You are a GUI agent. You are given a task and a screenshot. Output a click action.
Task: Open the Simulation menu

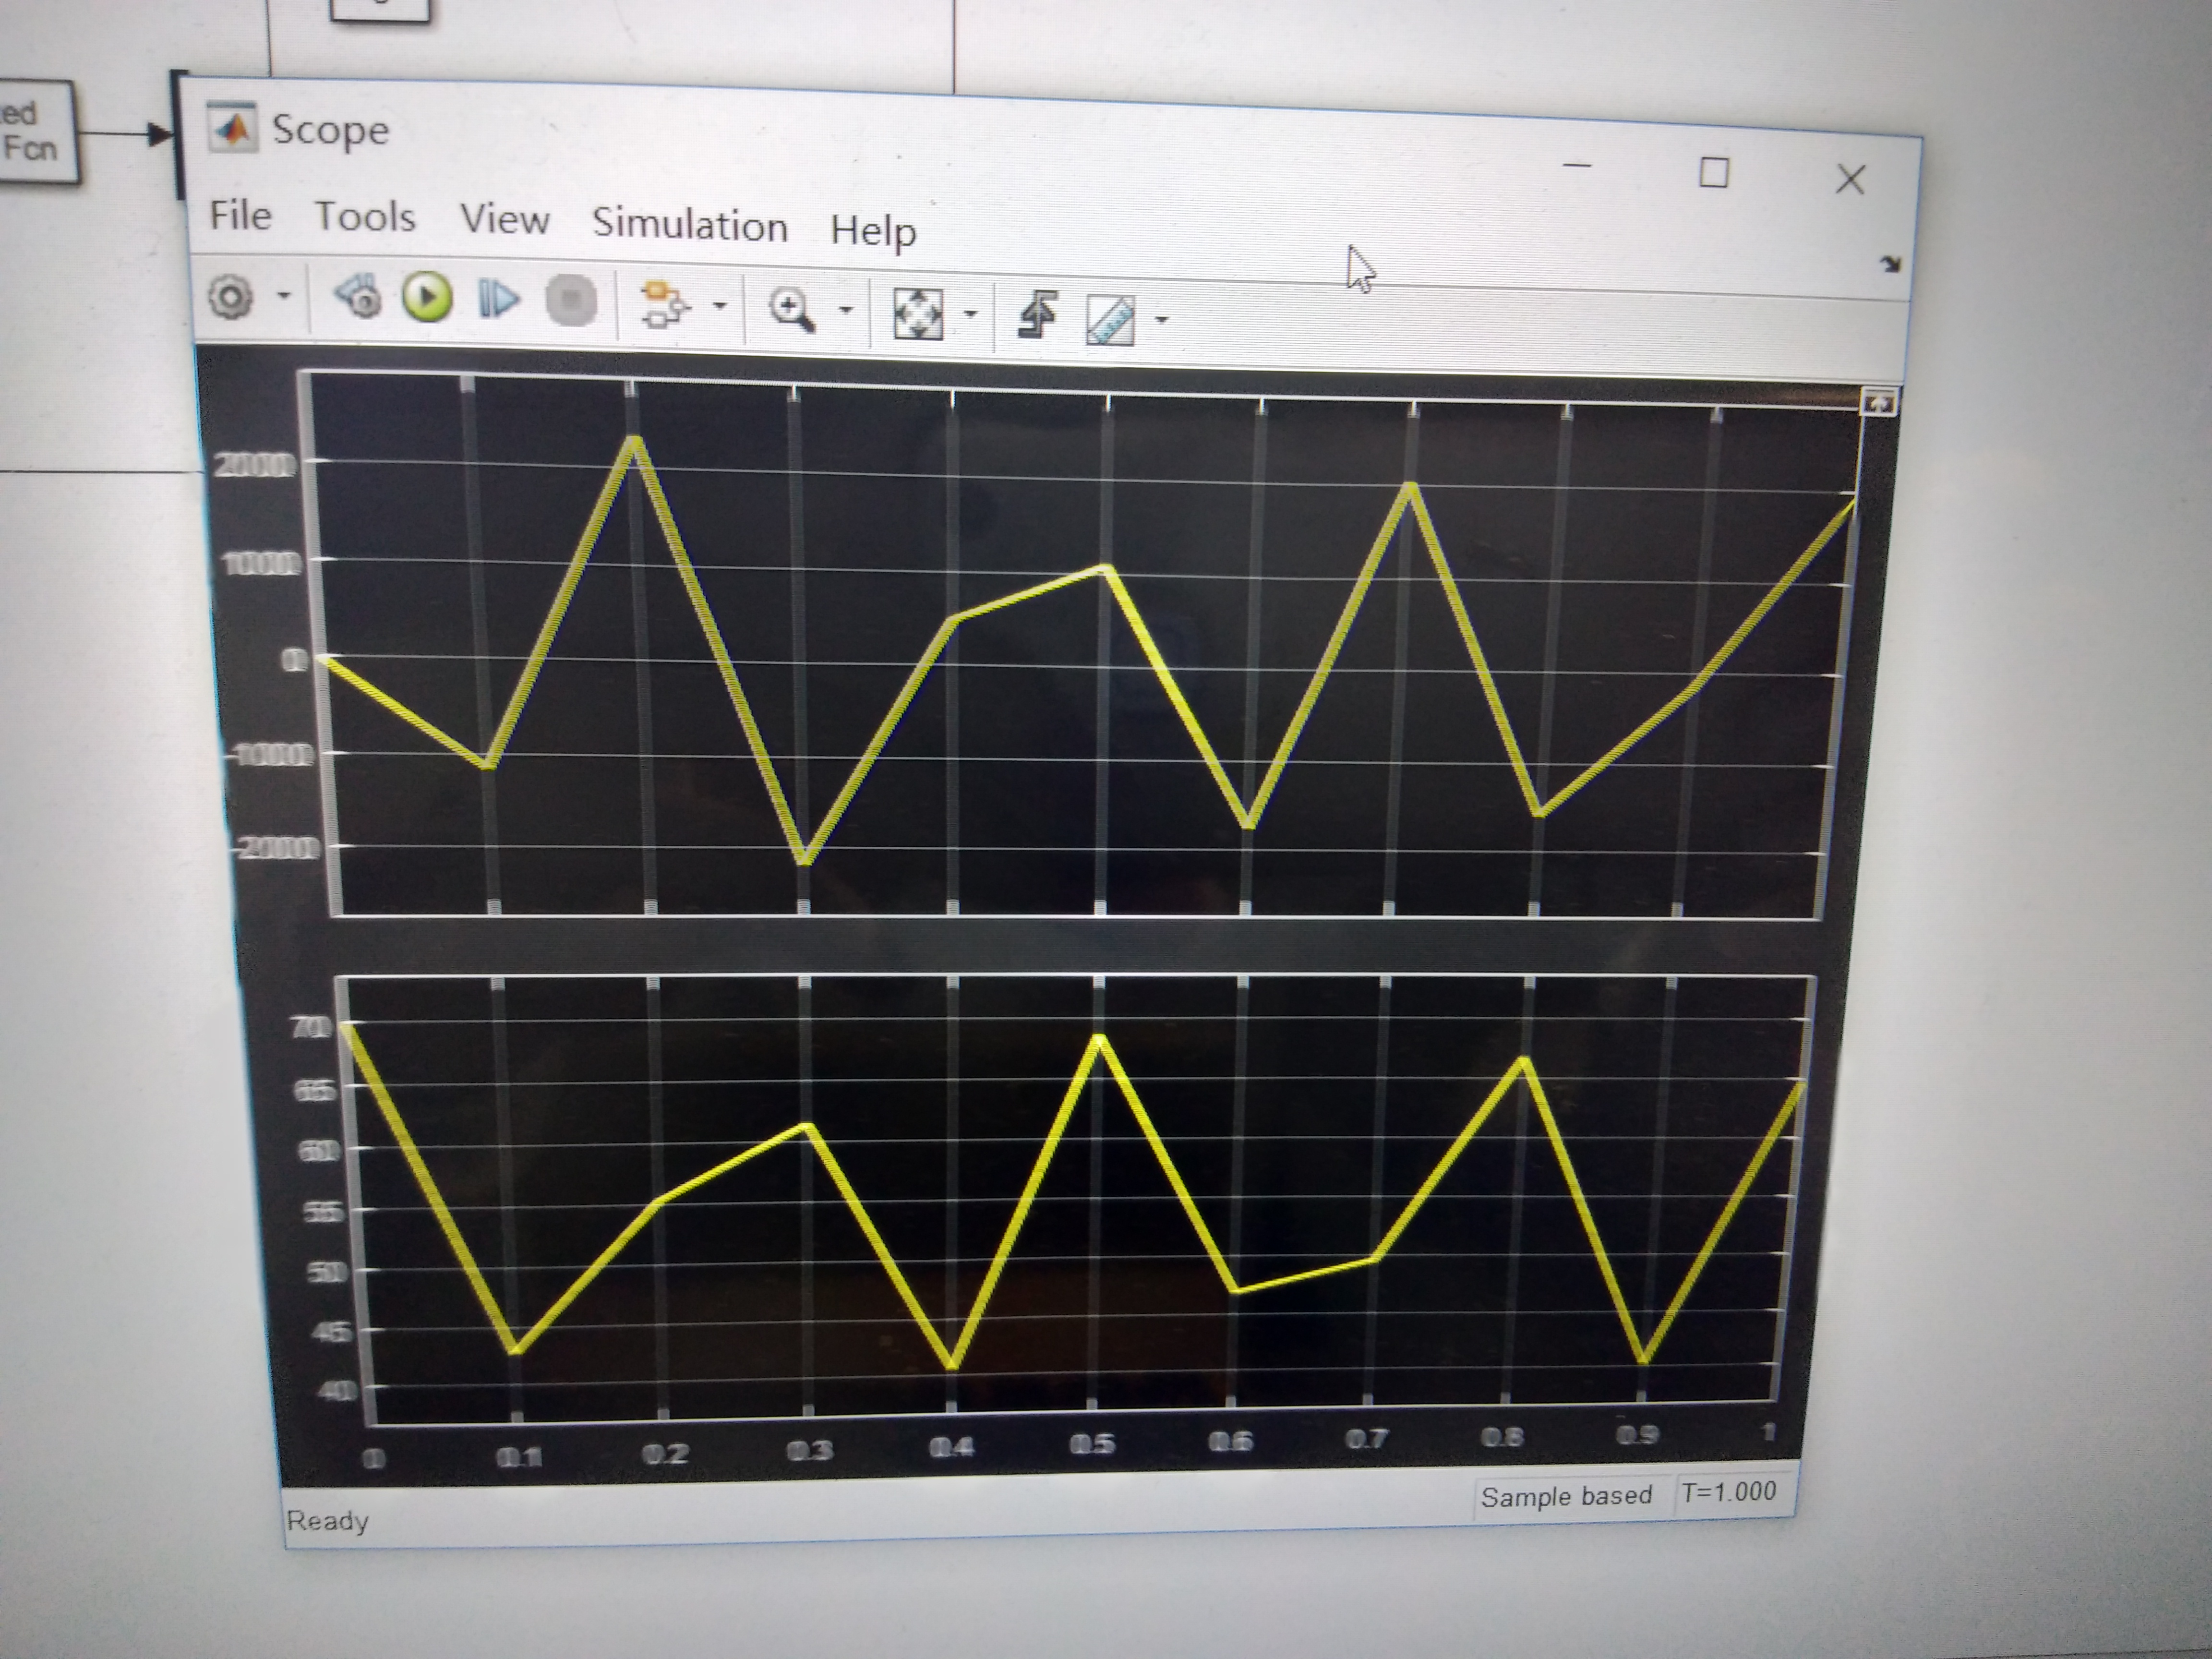pos(689,224)
